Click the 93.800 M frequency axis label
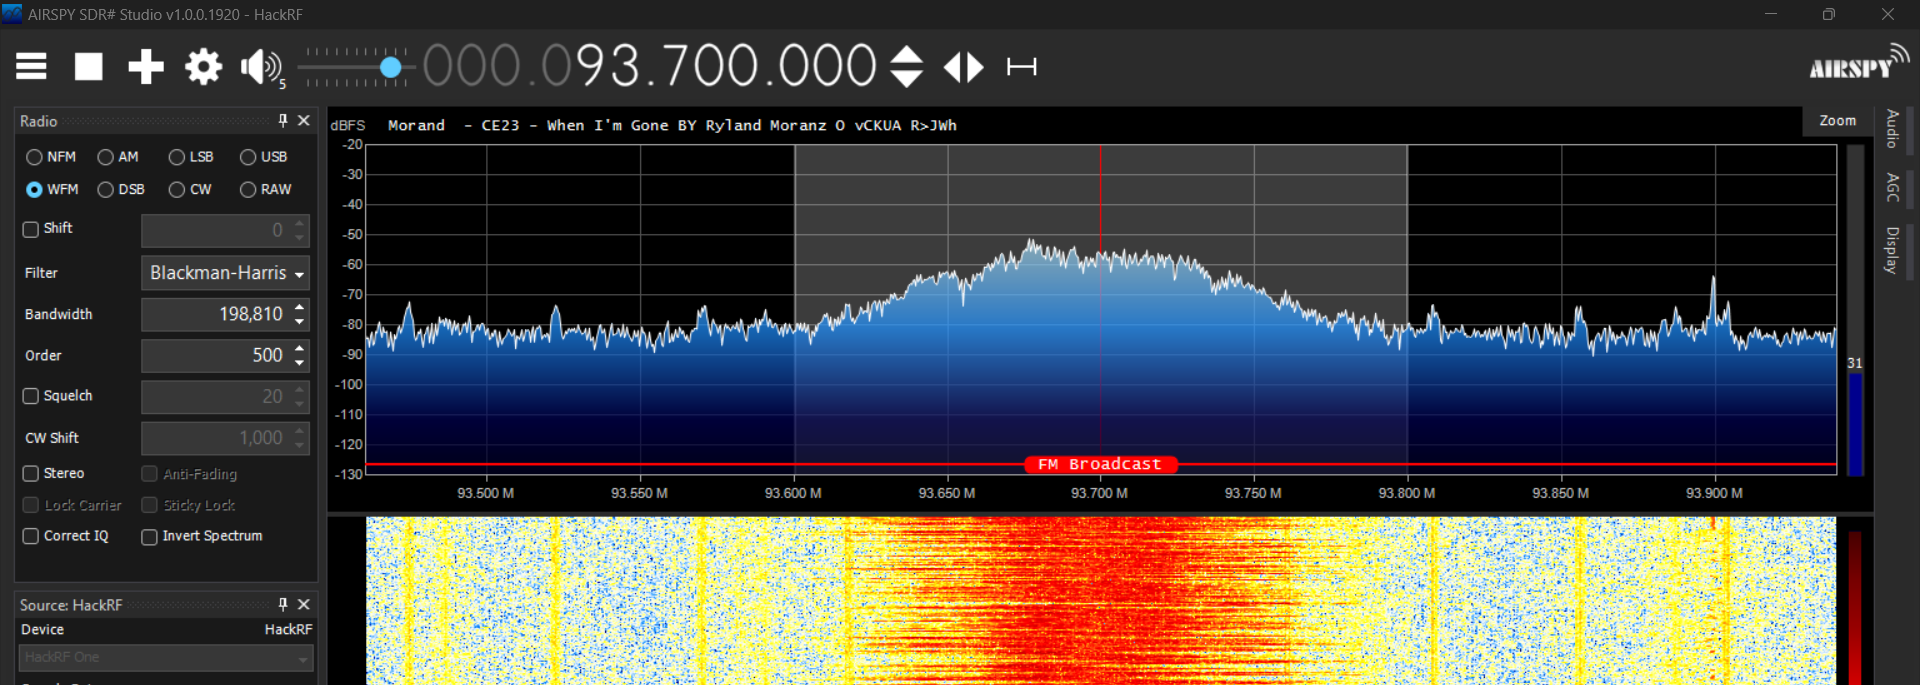This screenshot has height=685, width=1920. point(1406,493)
